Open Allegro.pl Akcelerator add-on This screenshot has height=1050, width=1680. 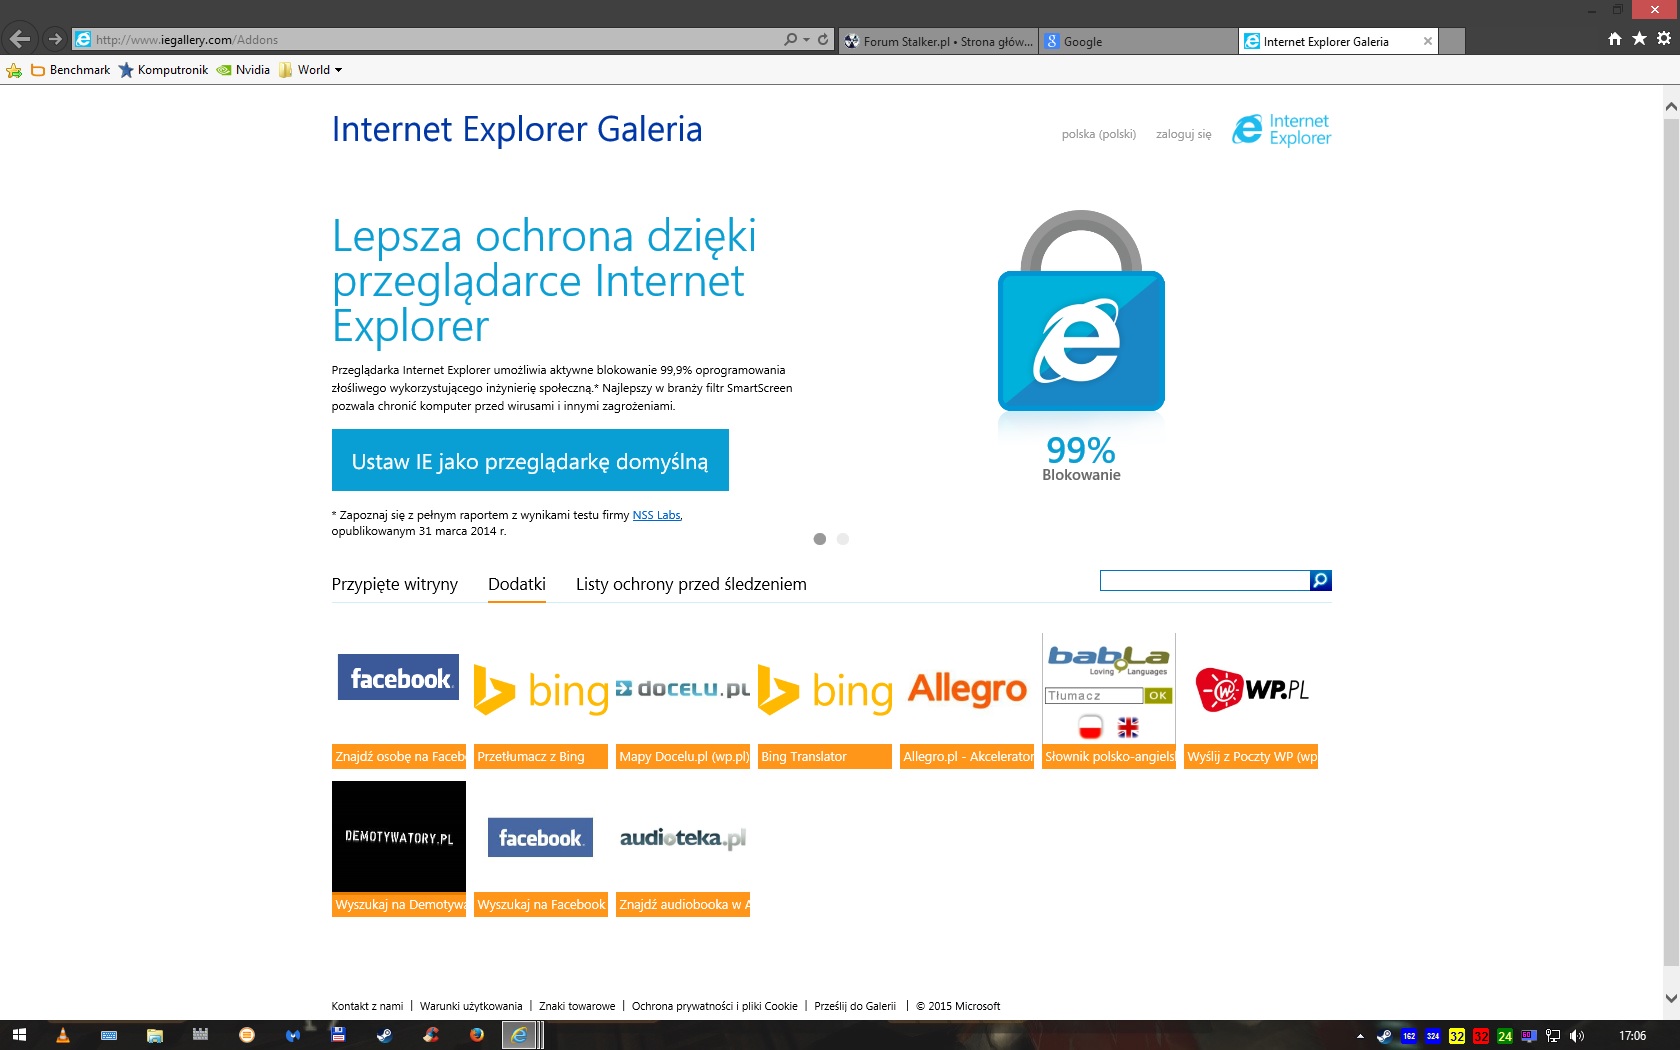click(967, 700)
